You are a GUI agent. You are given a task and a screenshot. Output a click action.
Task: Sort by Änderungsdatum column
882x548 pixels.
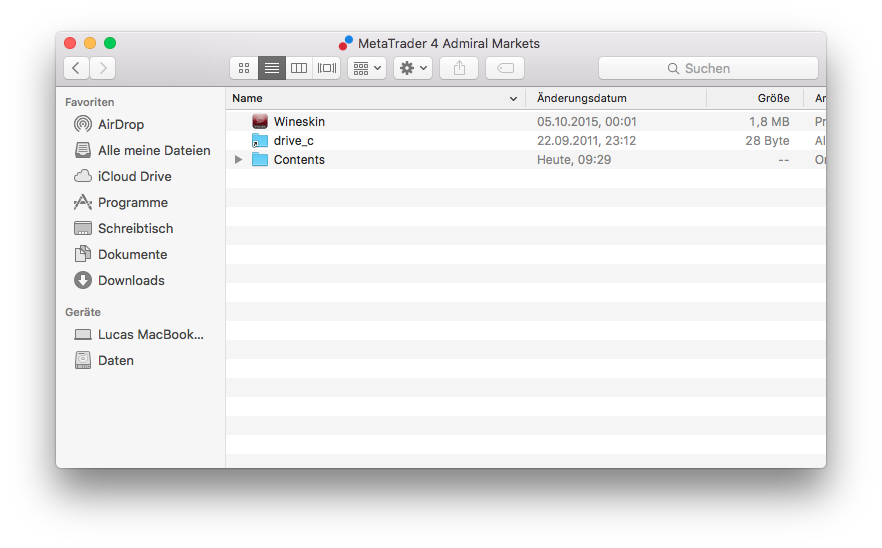(582, 98)
